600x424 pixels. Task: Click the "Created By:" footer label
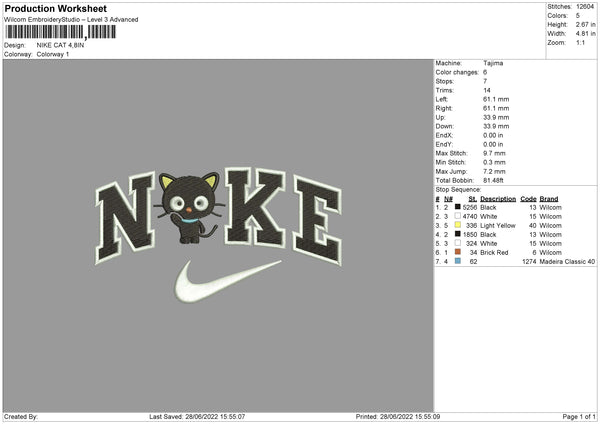[x=21, y=416]
